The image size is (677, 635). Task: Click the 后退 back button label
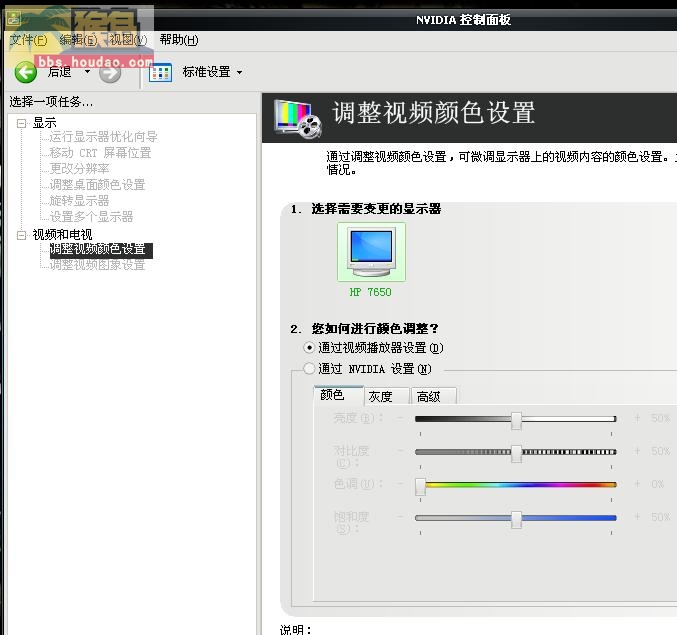click(59, 72)
